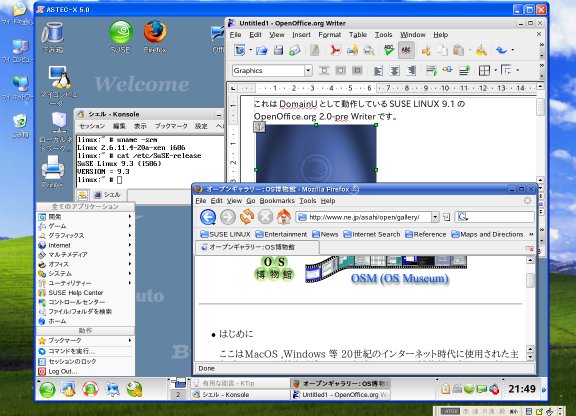Click Export as PDF icon in Writer

click(335, 50)
